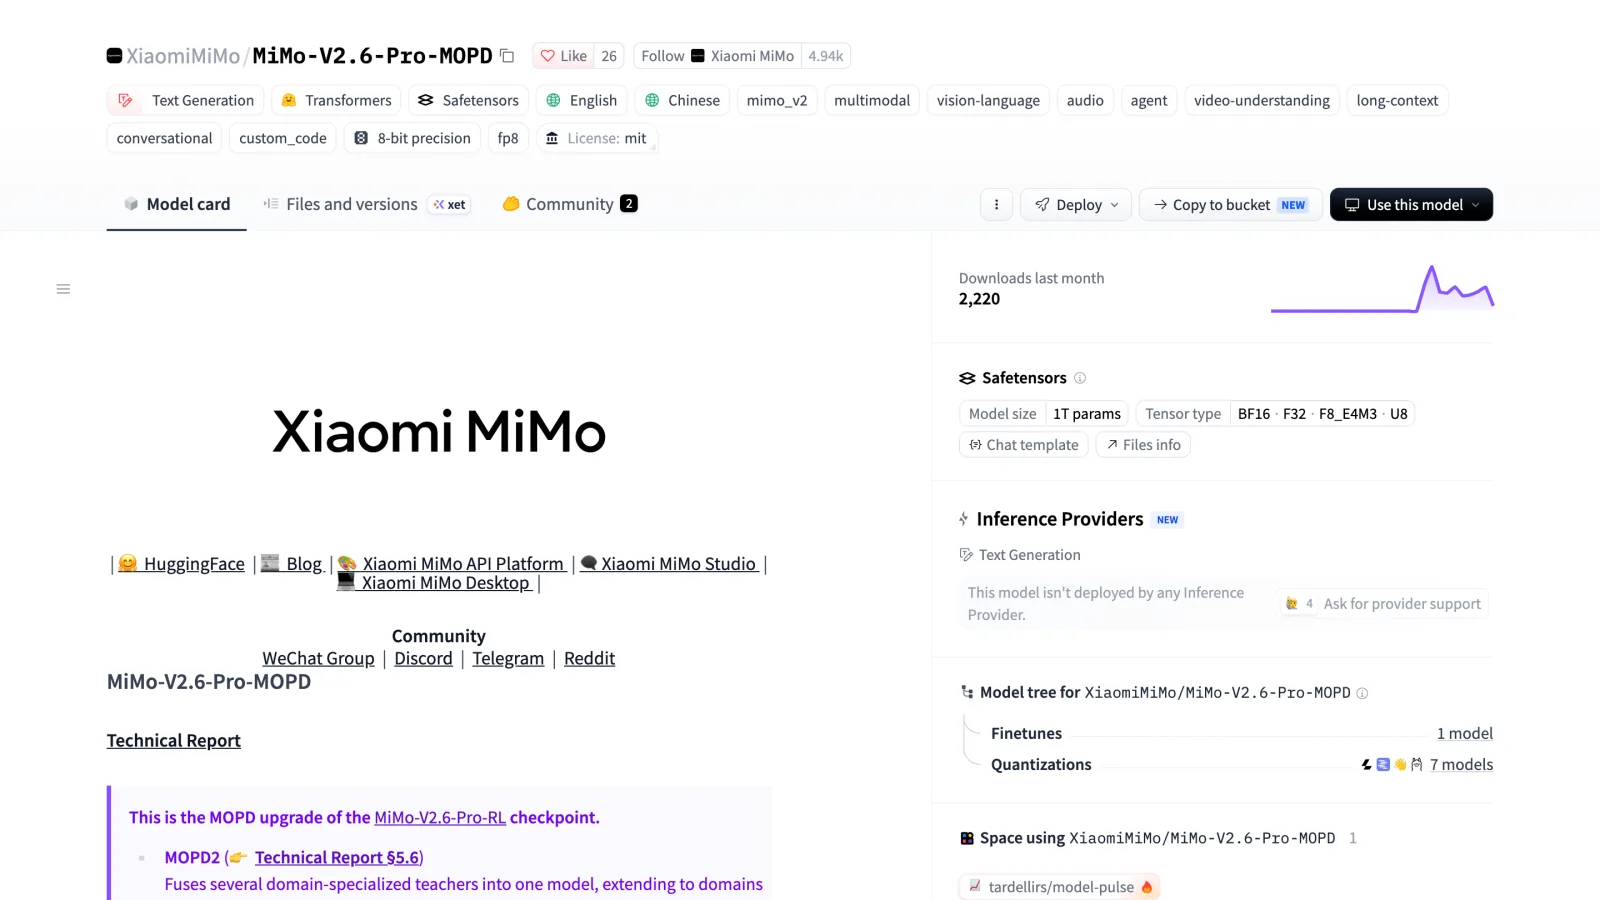Click the Model tree info icon
Image resolution: width=1600 pixels, height=900 pixels.
click(x=1362, y=693)
